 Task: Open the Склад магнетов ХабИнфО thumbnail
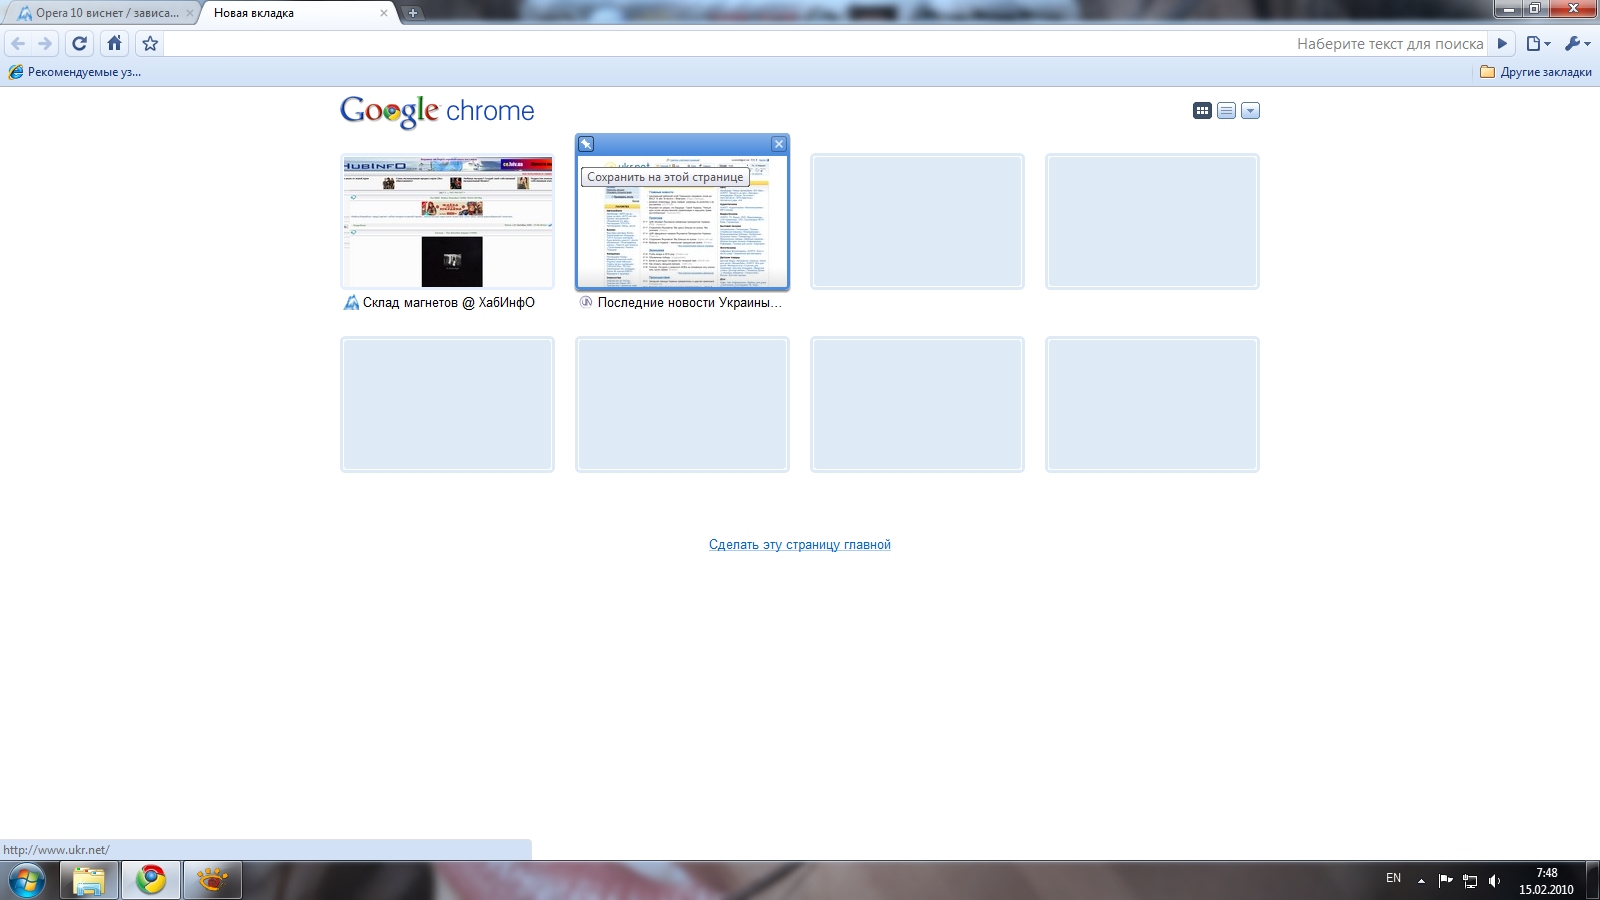pyautogui.click(x=447, y=221)
